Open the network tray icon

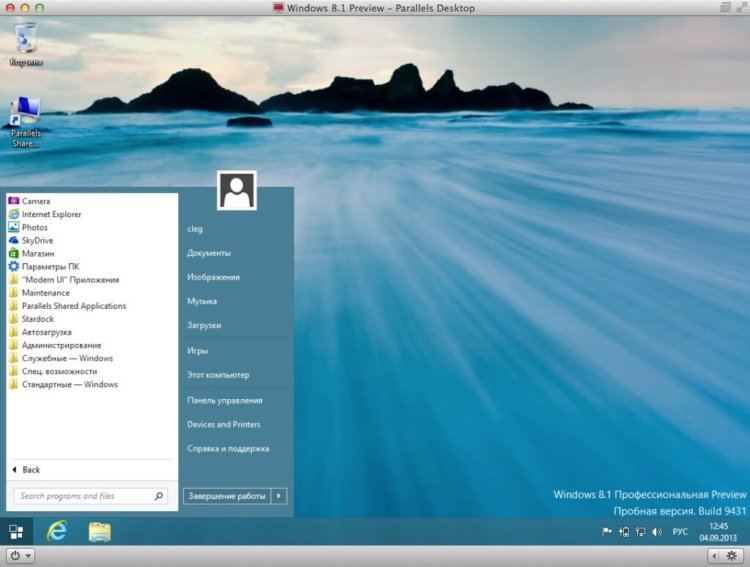pos(640,532)
